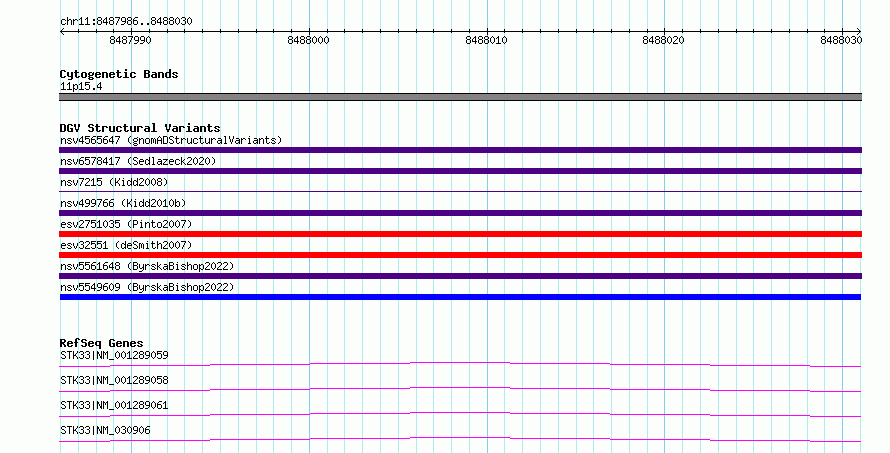This screenshot has height=453, width=890.
Task: Click magenta gene line under STK33|NM_001289059
Action: [460, 364]
